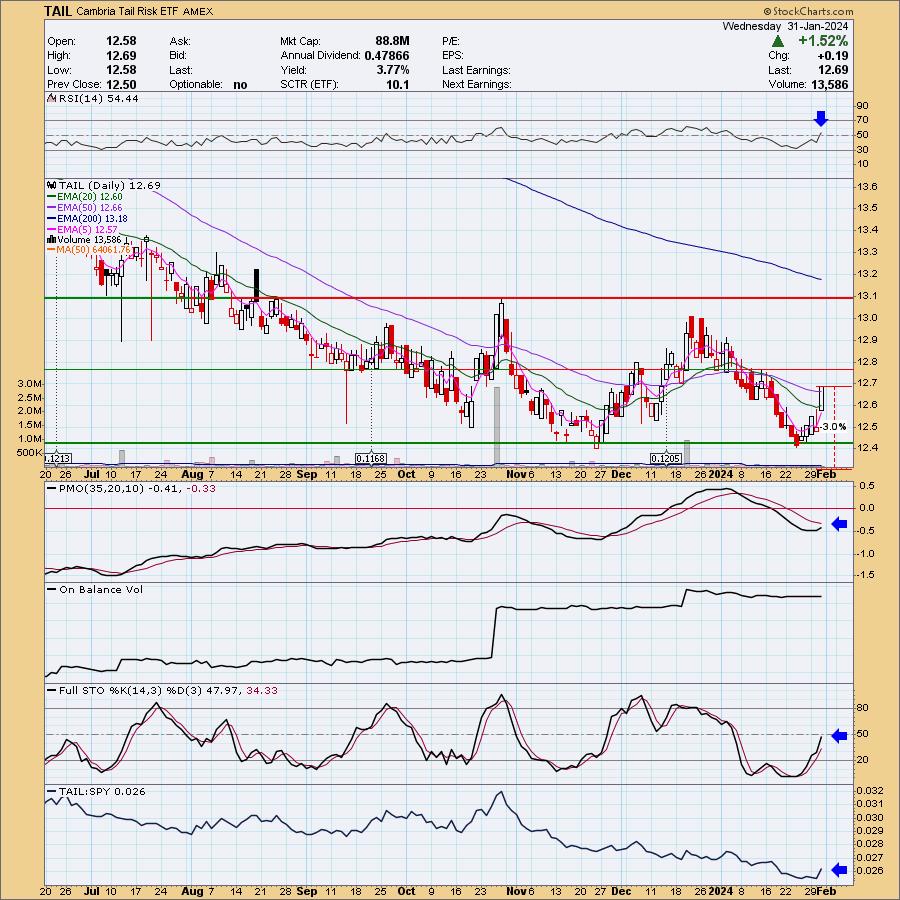Image resolution: width=900 pixels, height=900 pixels.
Task: Click the Cambria Tail Risk ETF name
Action: click(127, 11)
